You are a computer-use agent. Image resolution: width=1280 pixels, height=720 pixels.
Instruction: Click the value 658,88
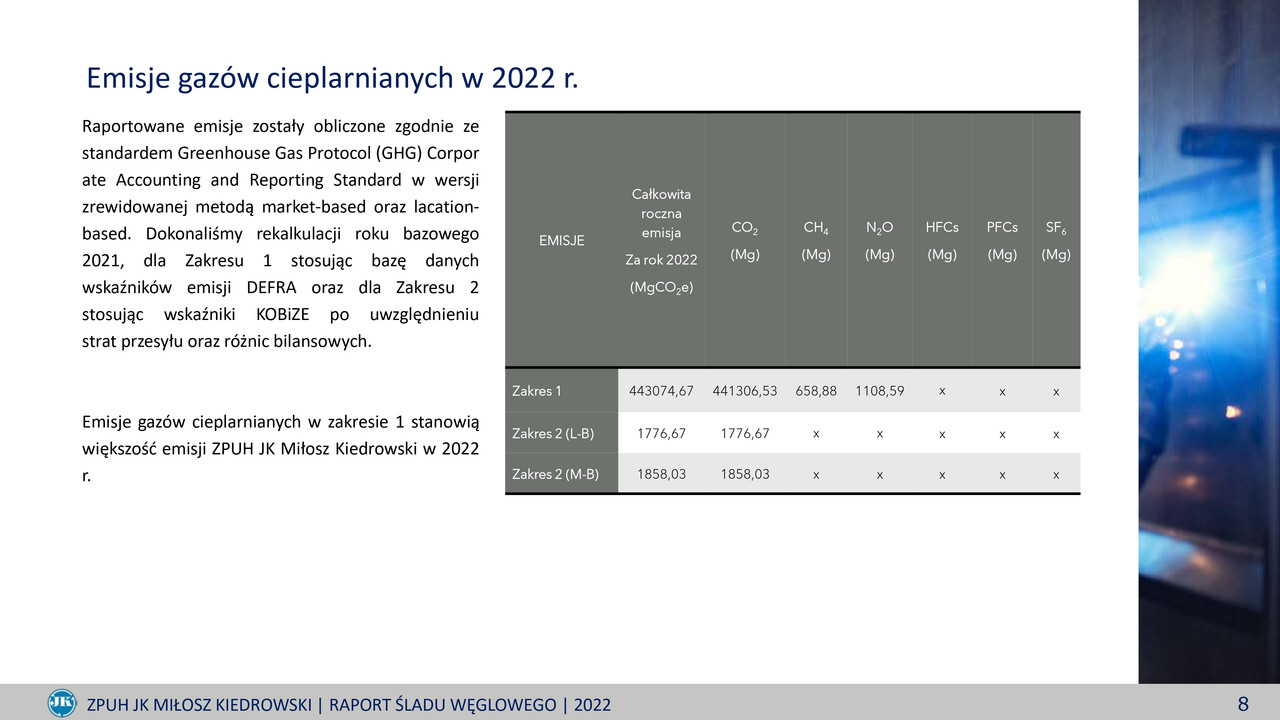click(x=816, y=391)
